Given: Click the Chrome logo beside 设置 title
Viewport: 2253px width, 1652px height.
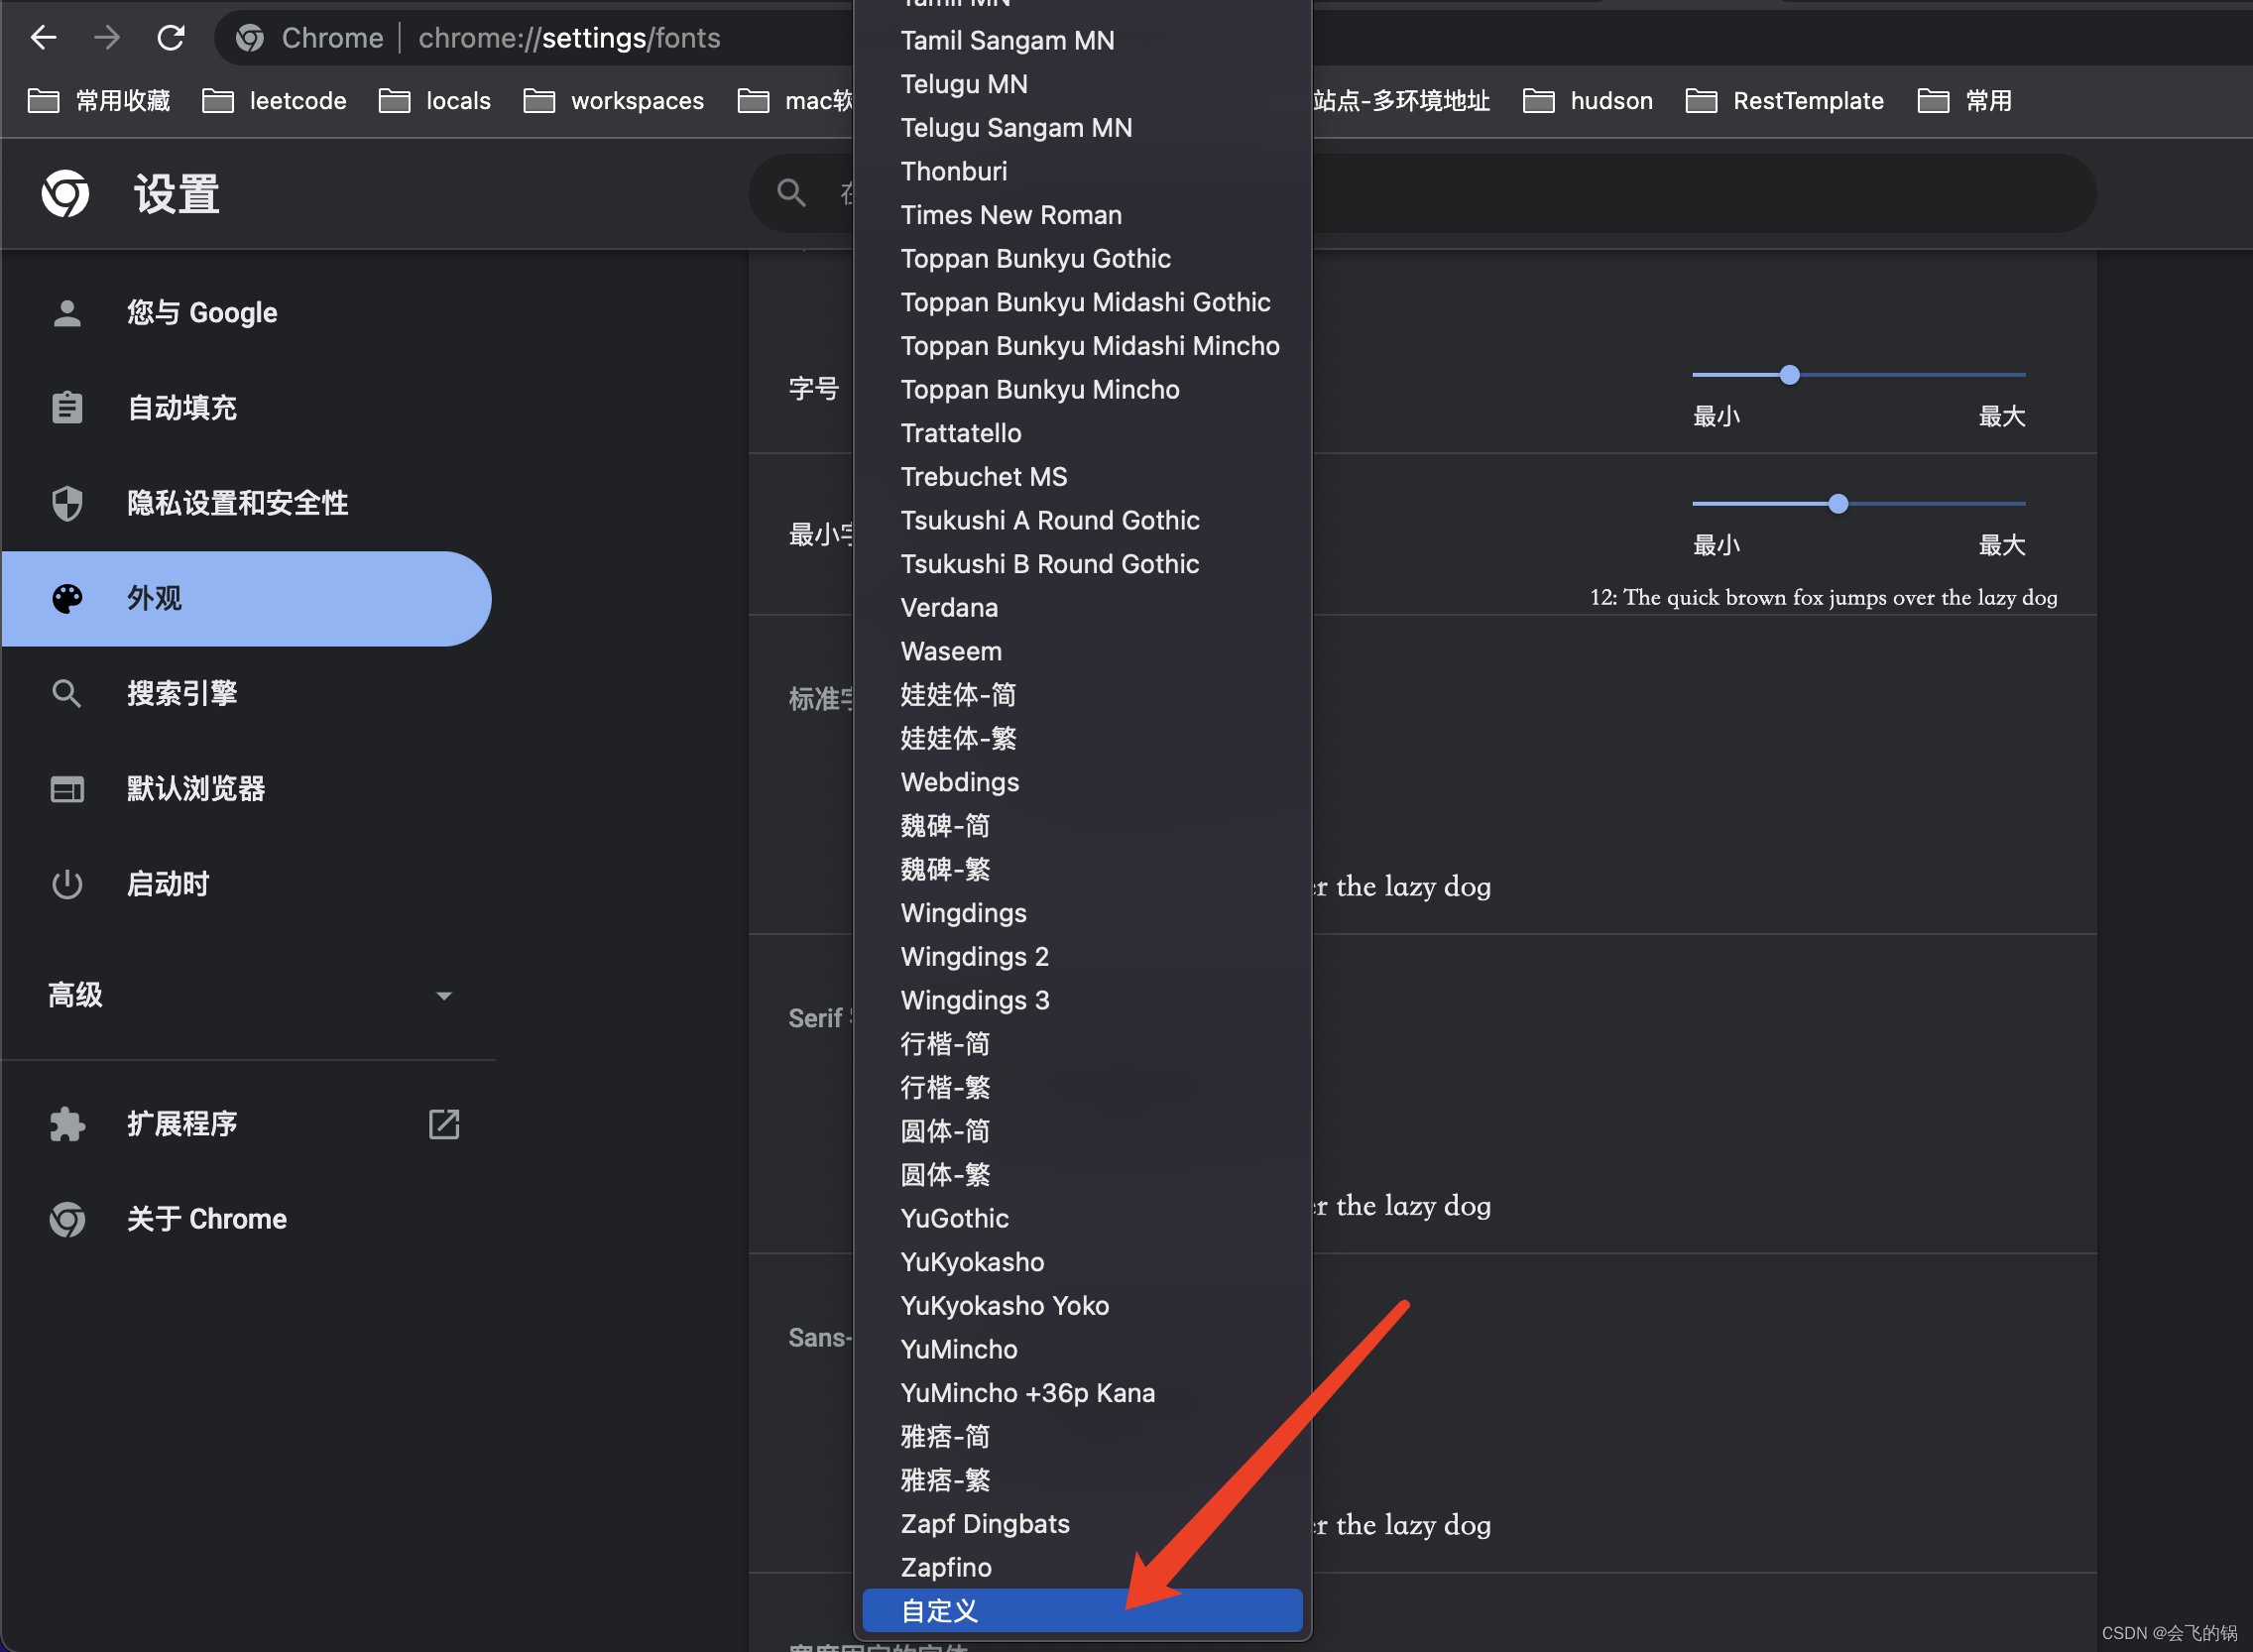Looking at the screenshot, I should pyautogui.click(x=66, y=193).
